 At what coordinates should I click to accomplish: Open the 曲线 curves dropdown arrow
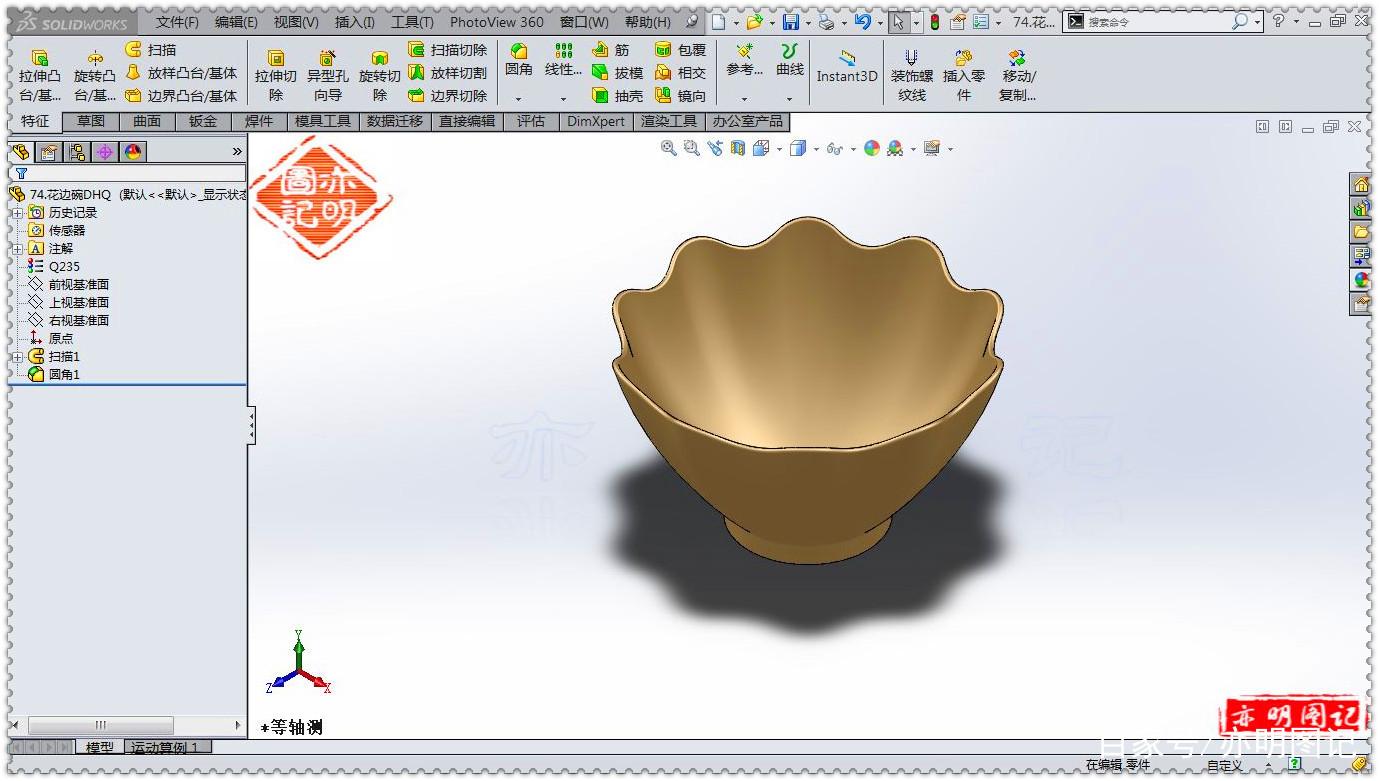click(789, 99)
